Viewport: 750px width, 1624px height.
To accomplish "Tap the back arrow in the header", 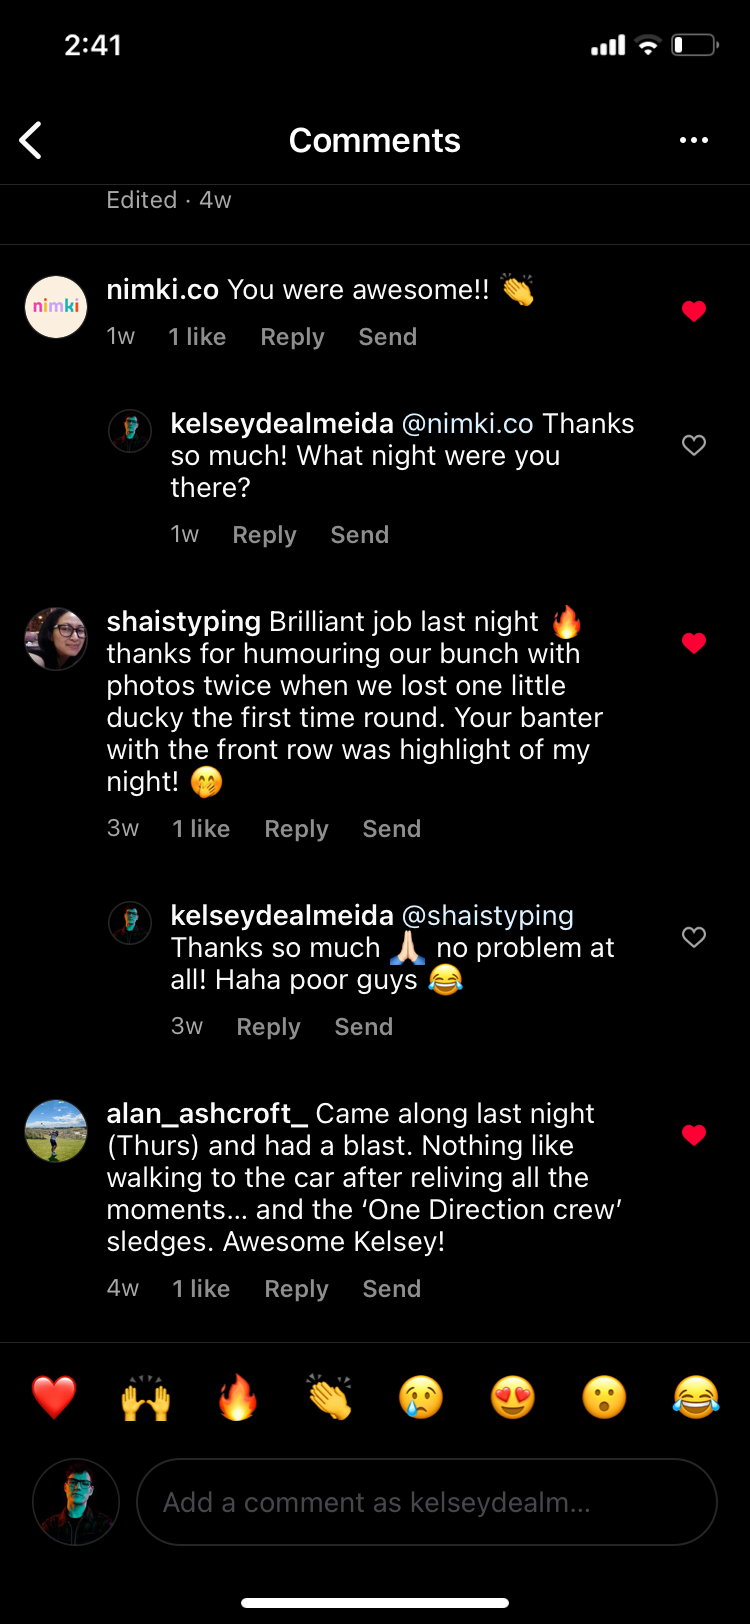I will click(x=31, y=141).
